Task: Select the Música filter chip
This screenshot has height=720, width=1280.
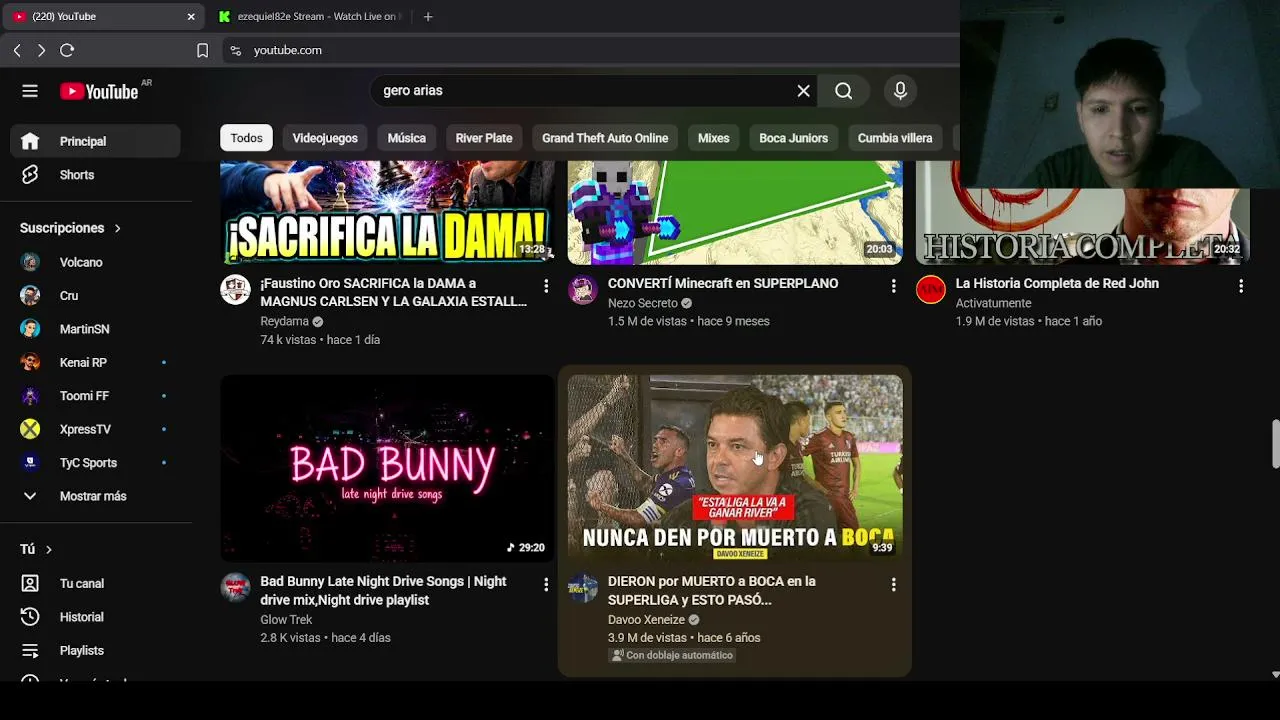Action: [x=407, y=138]
